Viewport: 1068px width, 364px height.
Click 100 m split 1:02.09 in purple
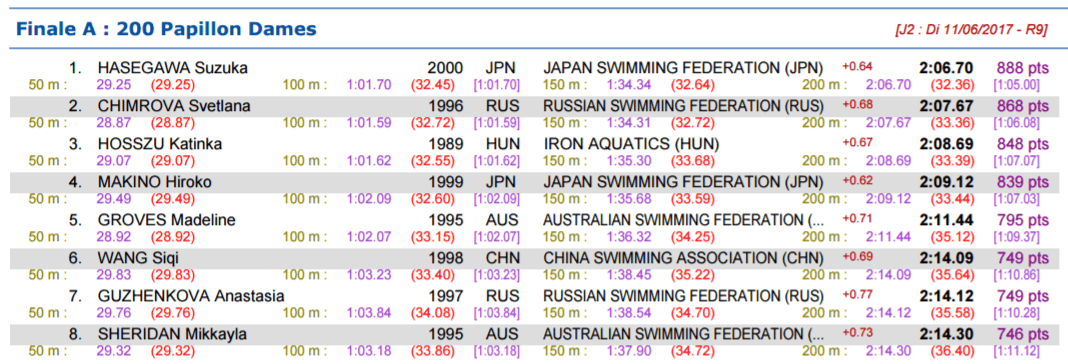click(x=369, y=199)
